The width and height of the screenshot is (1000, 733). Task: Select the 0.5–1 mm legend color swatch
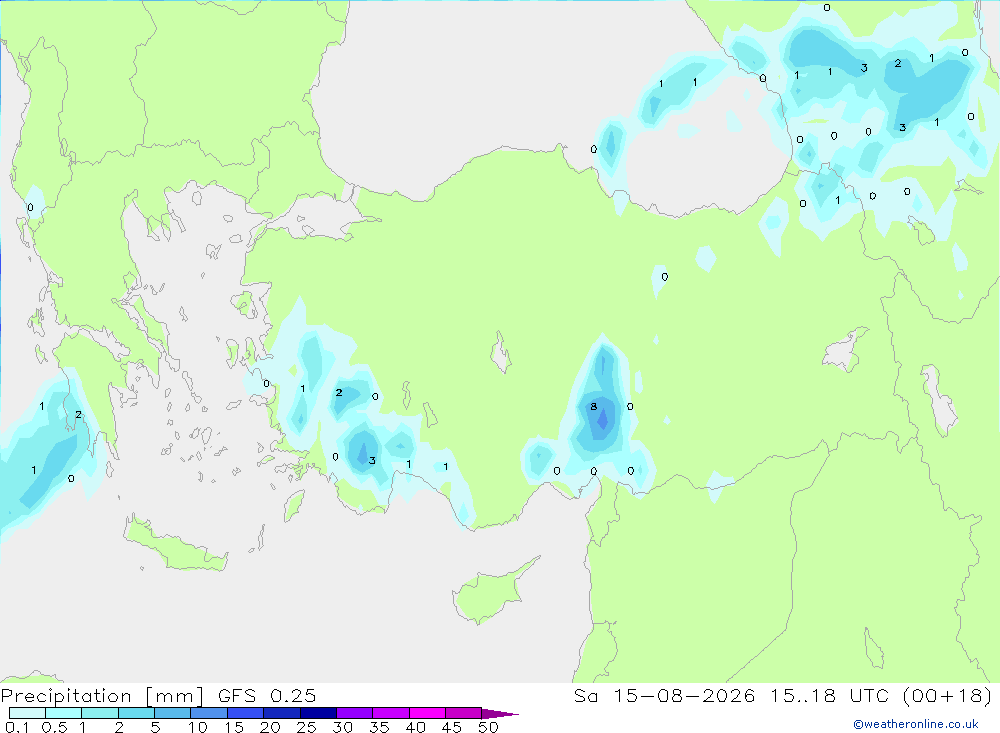(x=64, y=713)
